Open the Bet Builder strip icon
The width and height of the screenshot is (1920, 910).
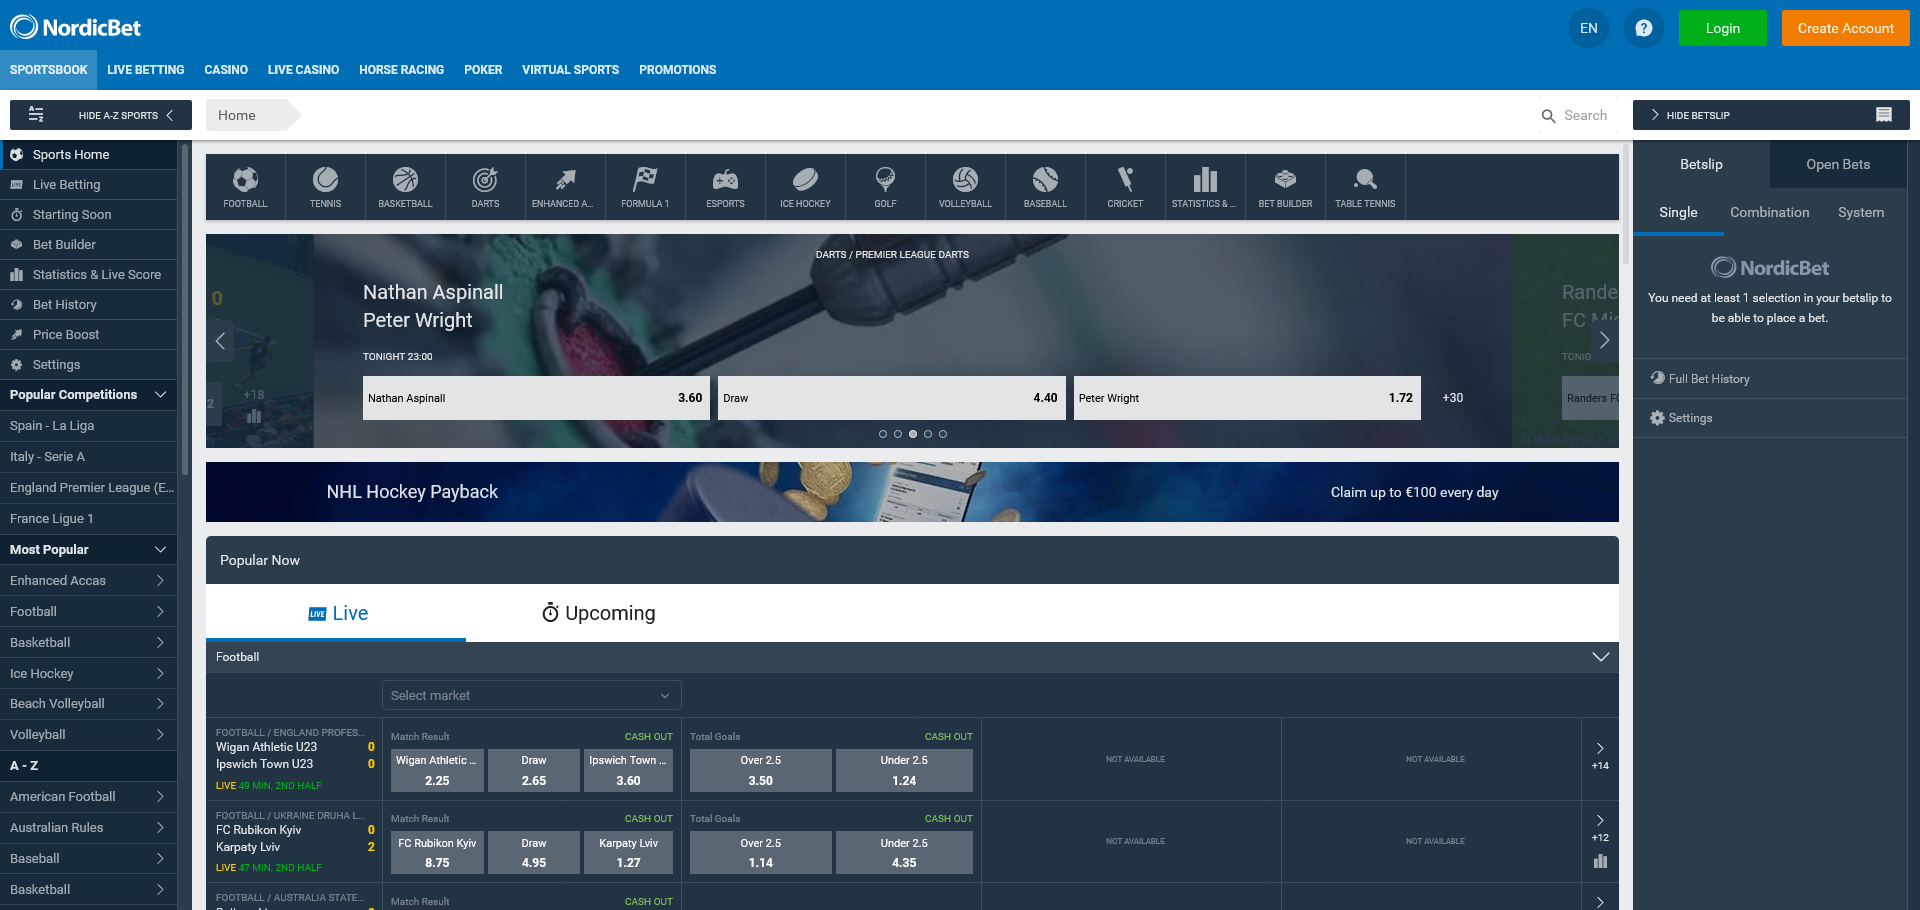click(x=1285, y=187)
